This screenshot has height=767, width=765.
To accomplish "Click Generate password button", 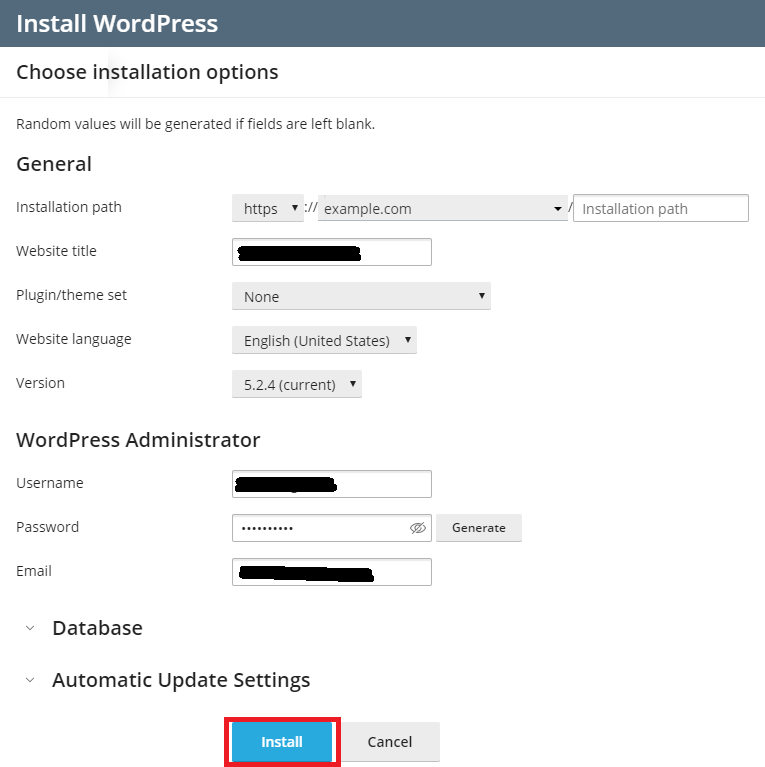I will pyautogui.click(x=479, y=528).
